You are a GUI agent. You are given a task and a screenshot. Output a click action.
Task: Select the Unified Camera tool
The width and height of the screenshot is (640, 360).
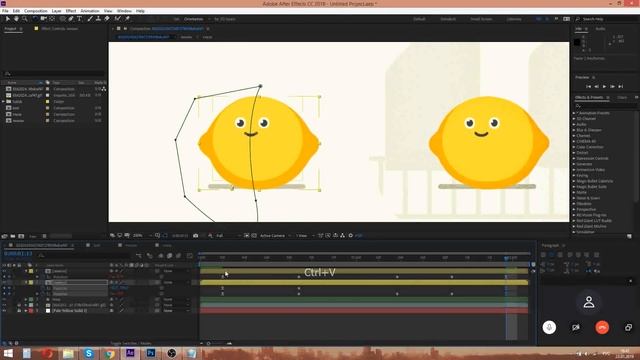click(43, 19)
